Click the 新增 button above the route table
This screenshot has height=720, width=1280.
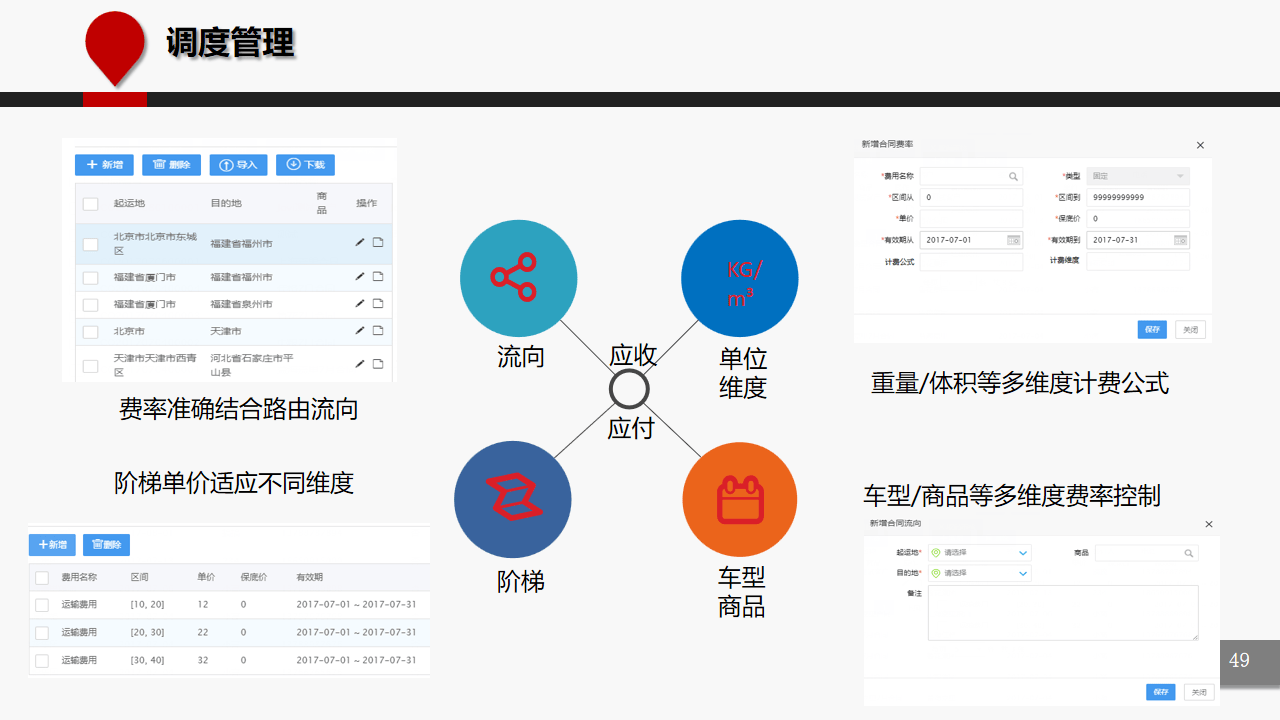pos(105,165)
